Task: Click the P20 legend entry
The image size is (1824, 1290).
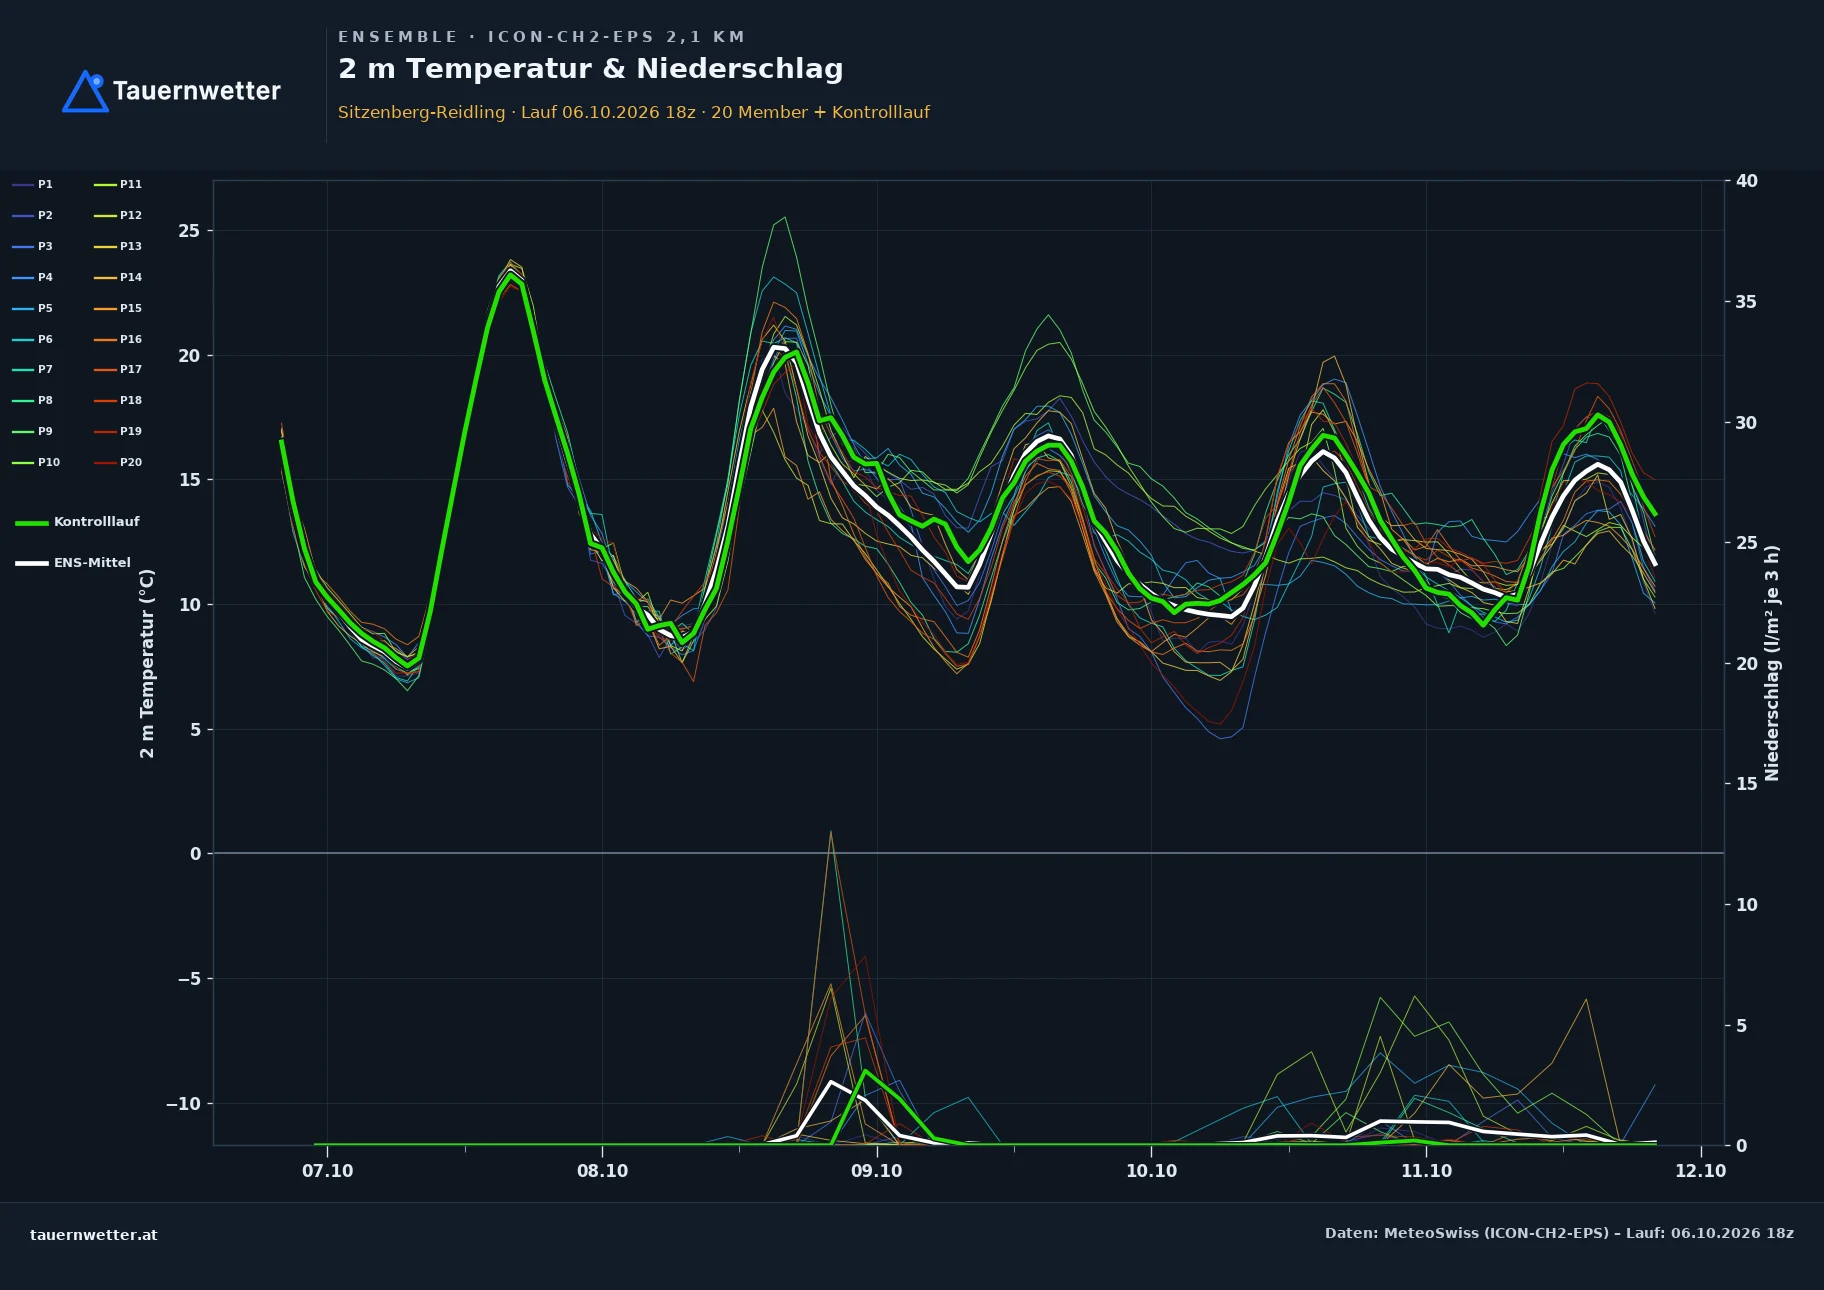Action: coord(118,462)
